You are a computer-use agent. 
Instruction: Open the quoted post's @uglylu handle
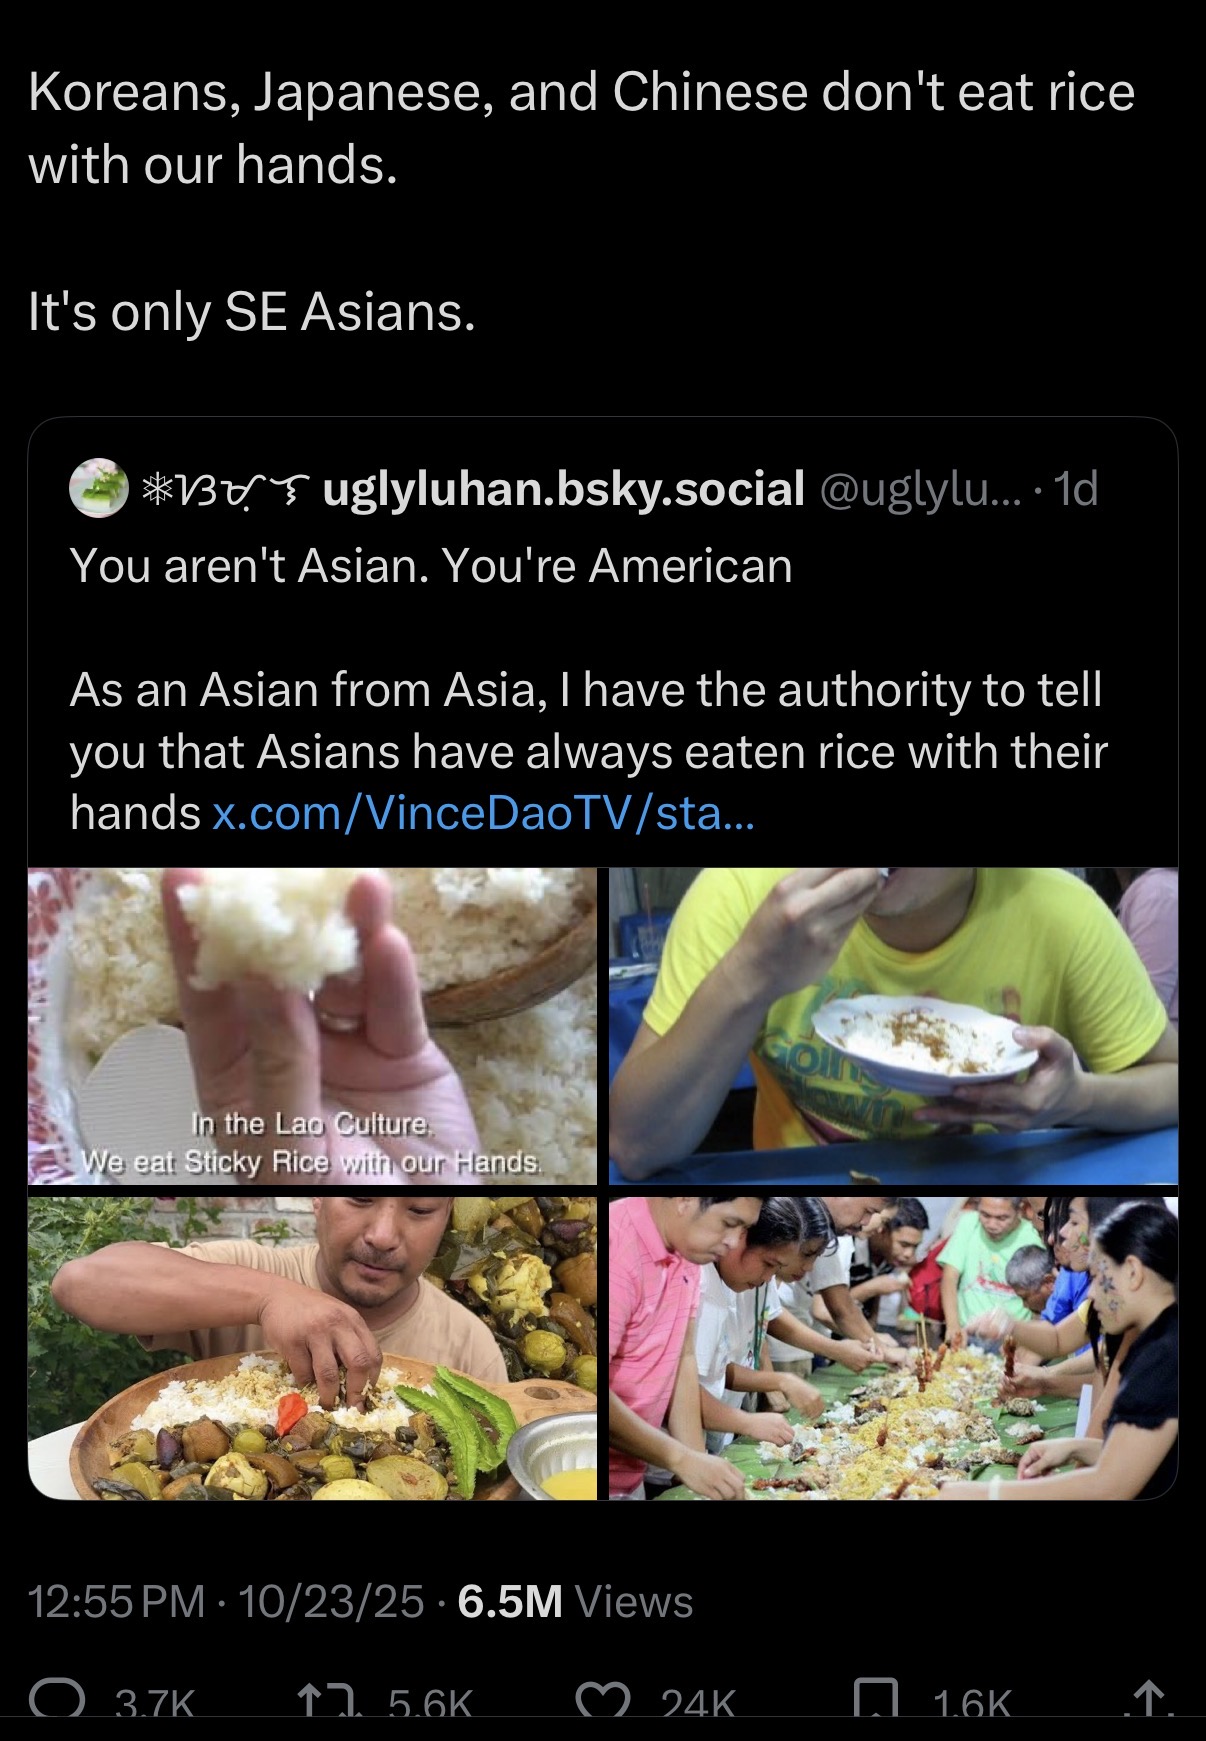pyautogui.click(x=920, y=489)
